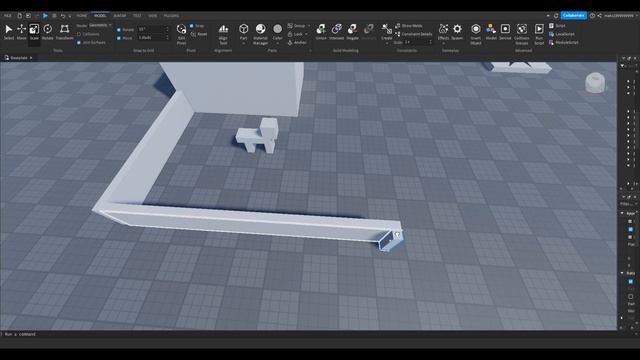Adjust the Move studs stepper
The height and width of the screenshot is (360, 640).
(x=167, y=38)
